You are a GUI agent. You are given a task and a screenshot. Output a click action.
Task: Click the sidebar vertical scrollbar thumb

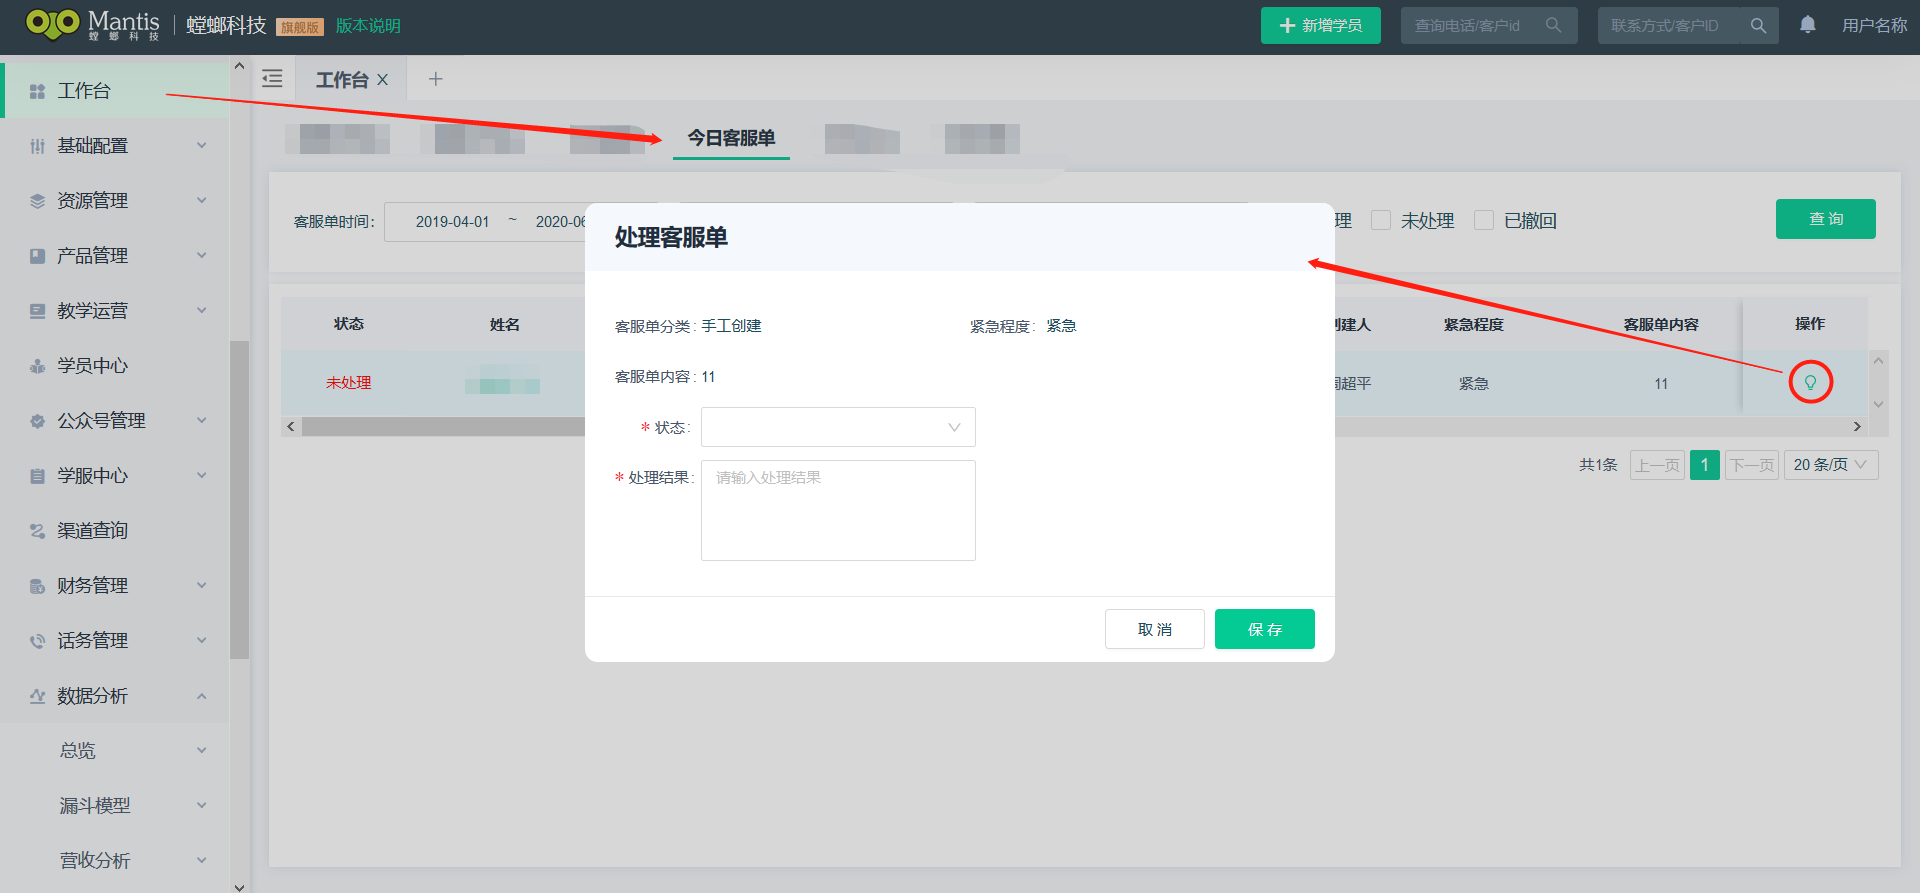point(239,500)
